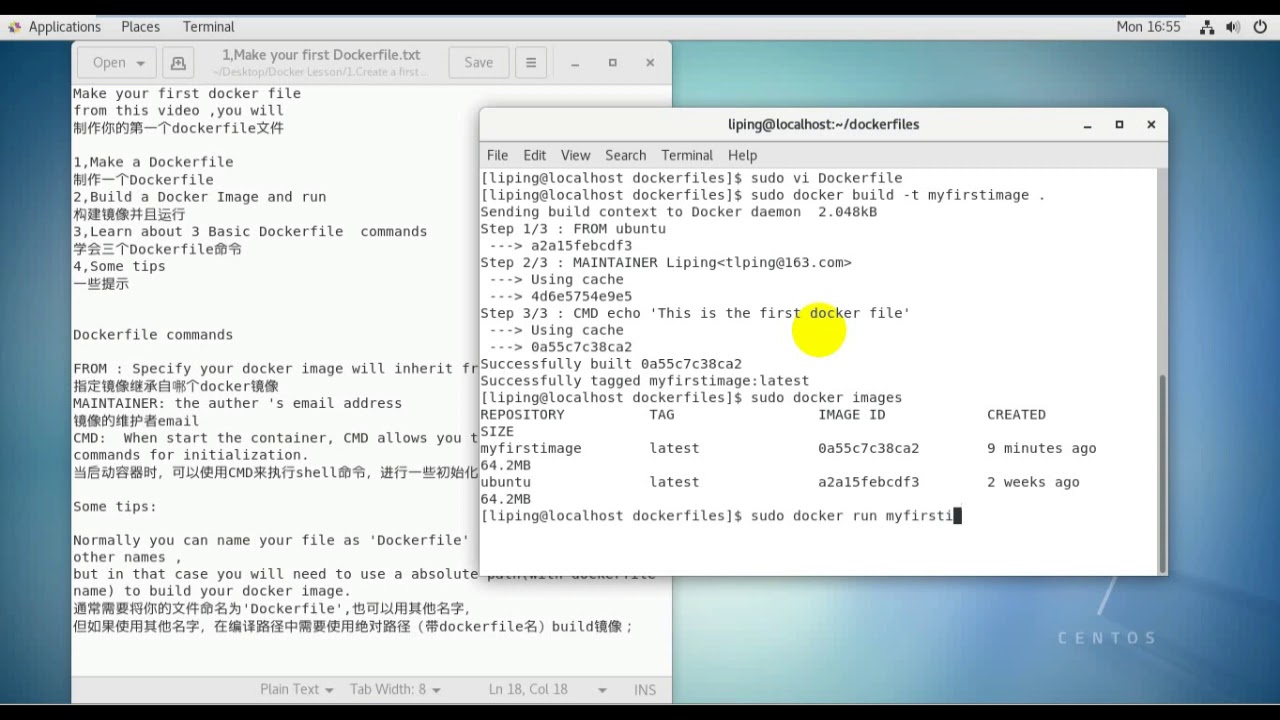Close the gedit text editor window

[650, 63]
